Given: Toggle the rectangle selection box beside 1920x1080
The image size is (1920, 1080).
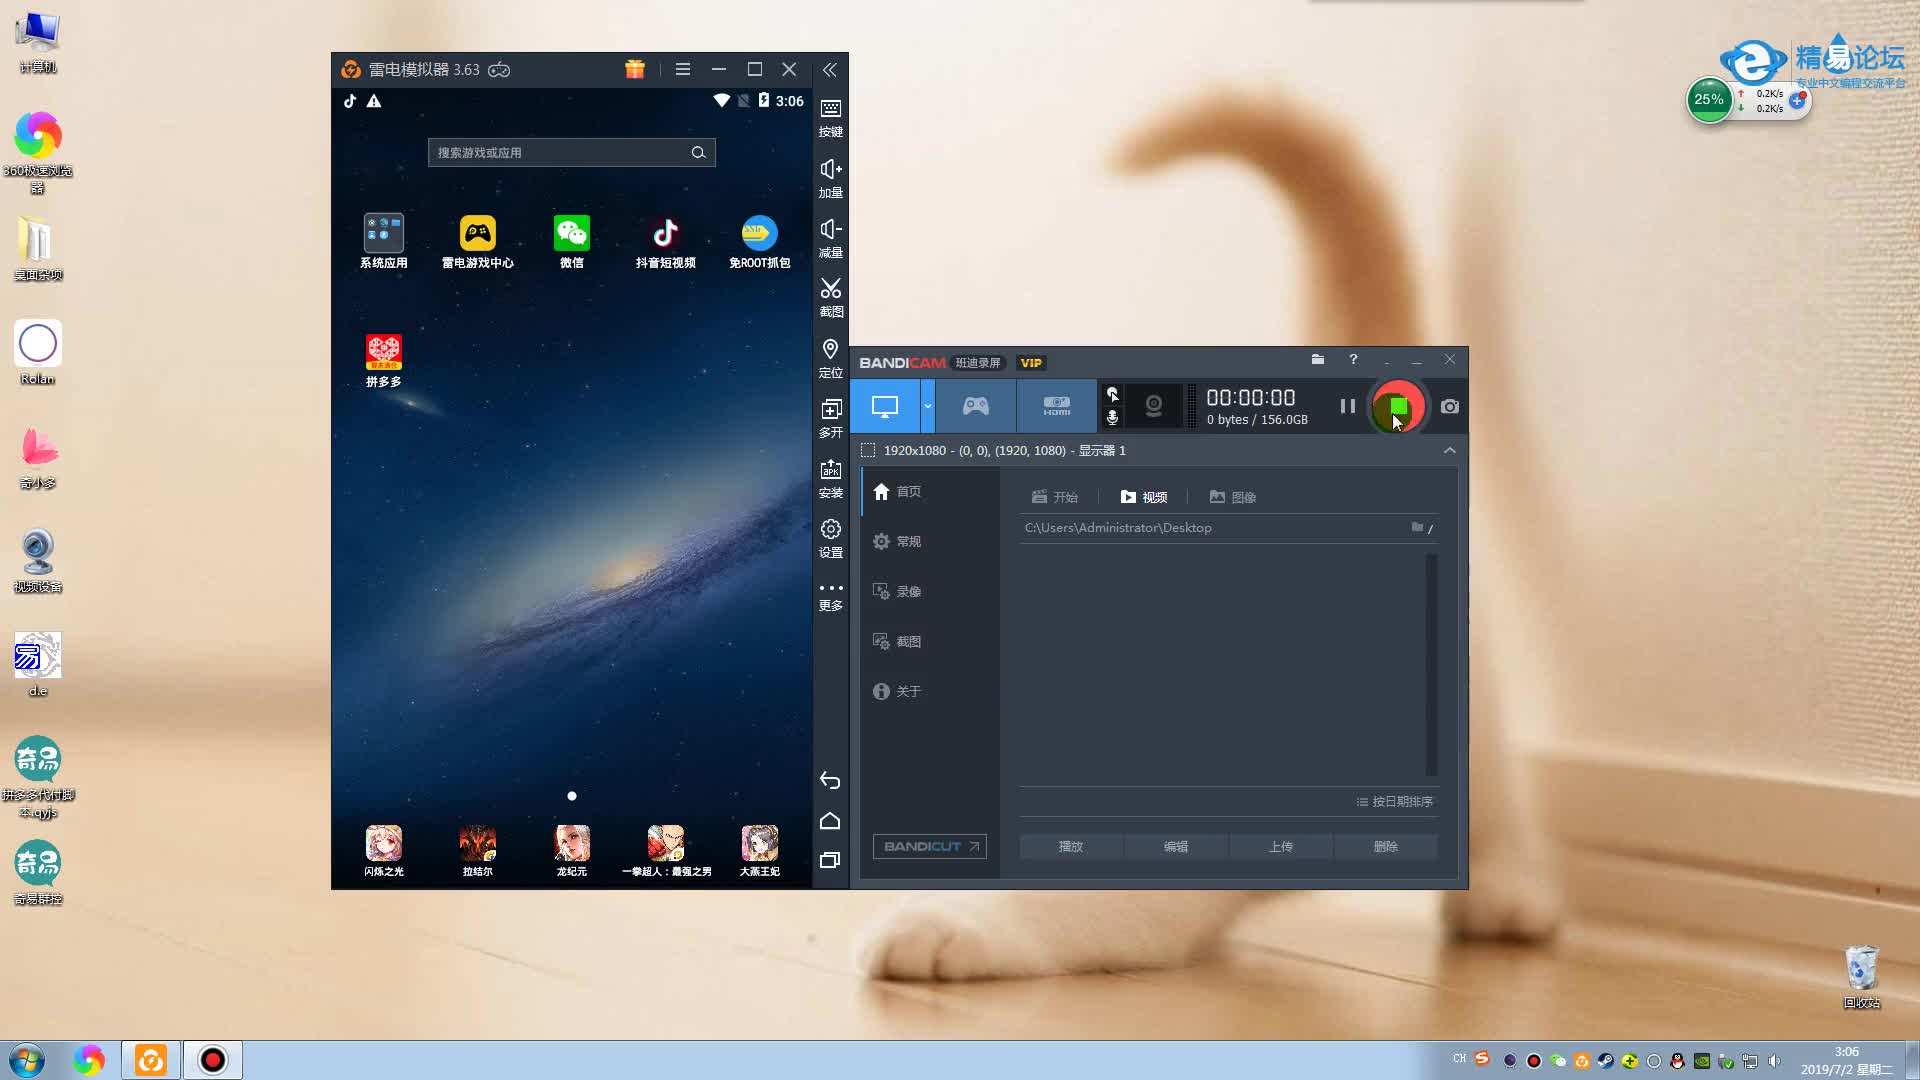Looking at the screenshot, I should tap(868, 450).
